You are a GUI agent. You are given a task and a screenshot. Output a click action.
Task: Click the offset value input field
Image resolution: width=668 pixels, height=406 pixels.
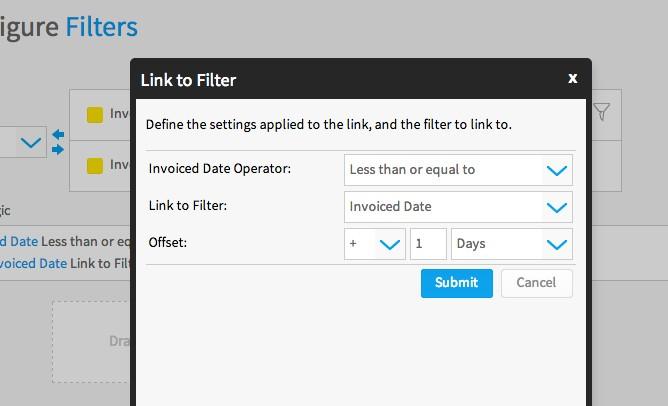pos(428,244)
